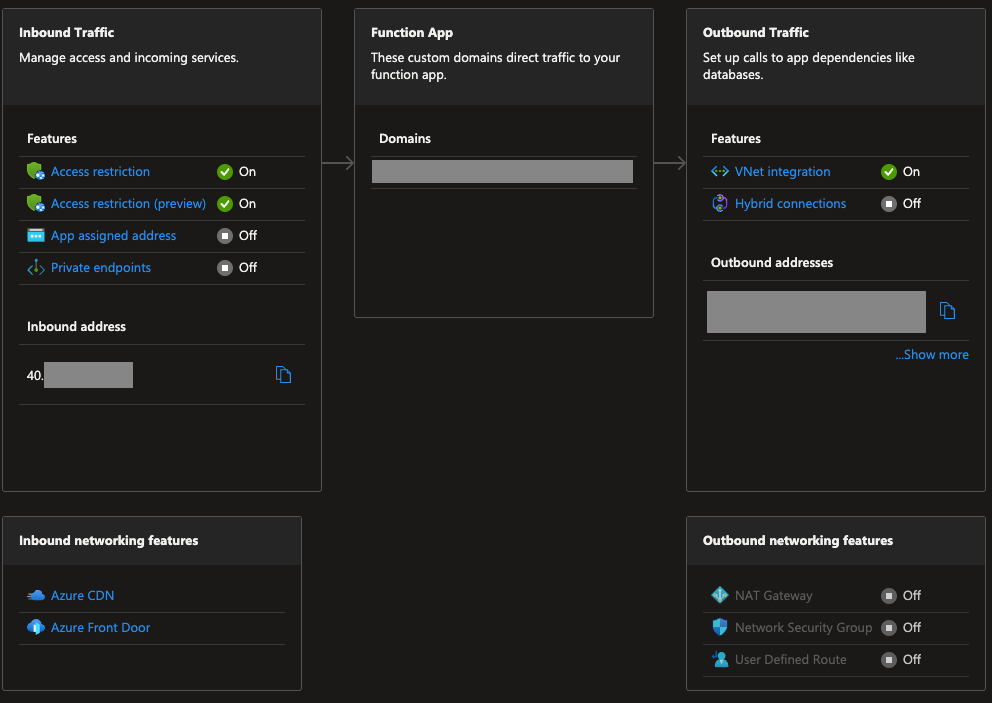
Task: Enable App assigned address
Action: 225,235
